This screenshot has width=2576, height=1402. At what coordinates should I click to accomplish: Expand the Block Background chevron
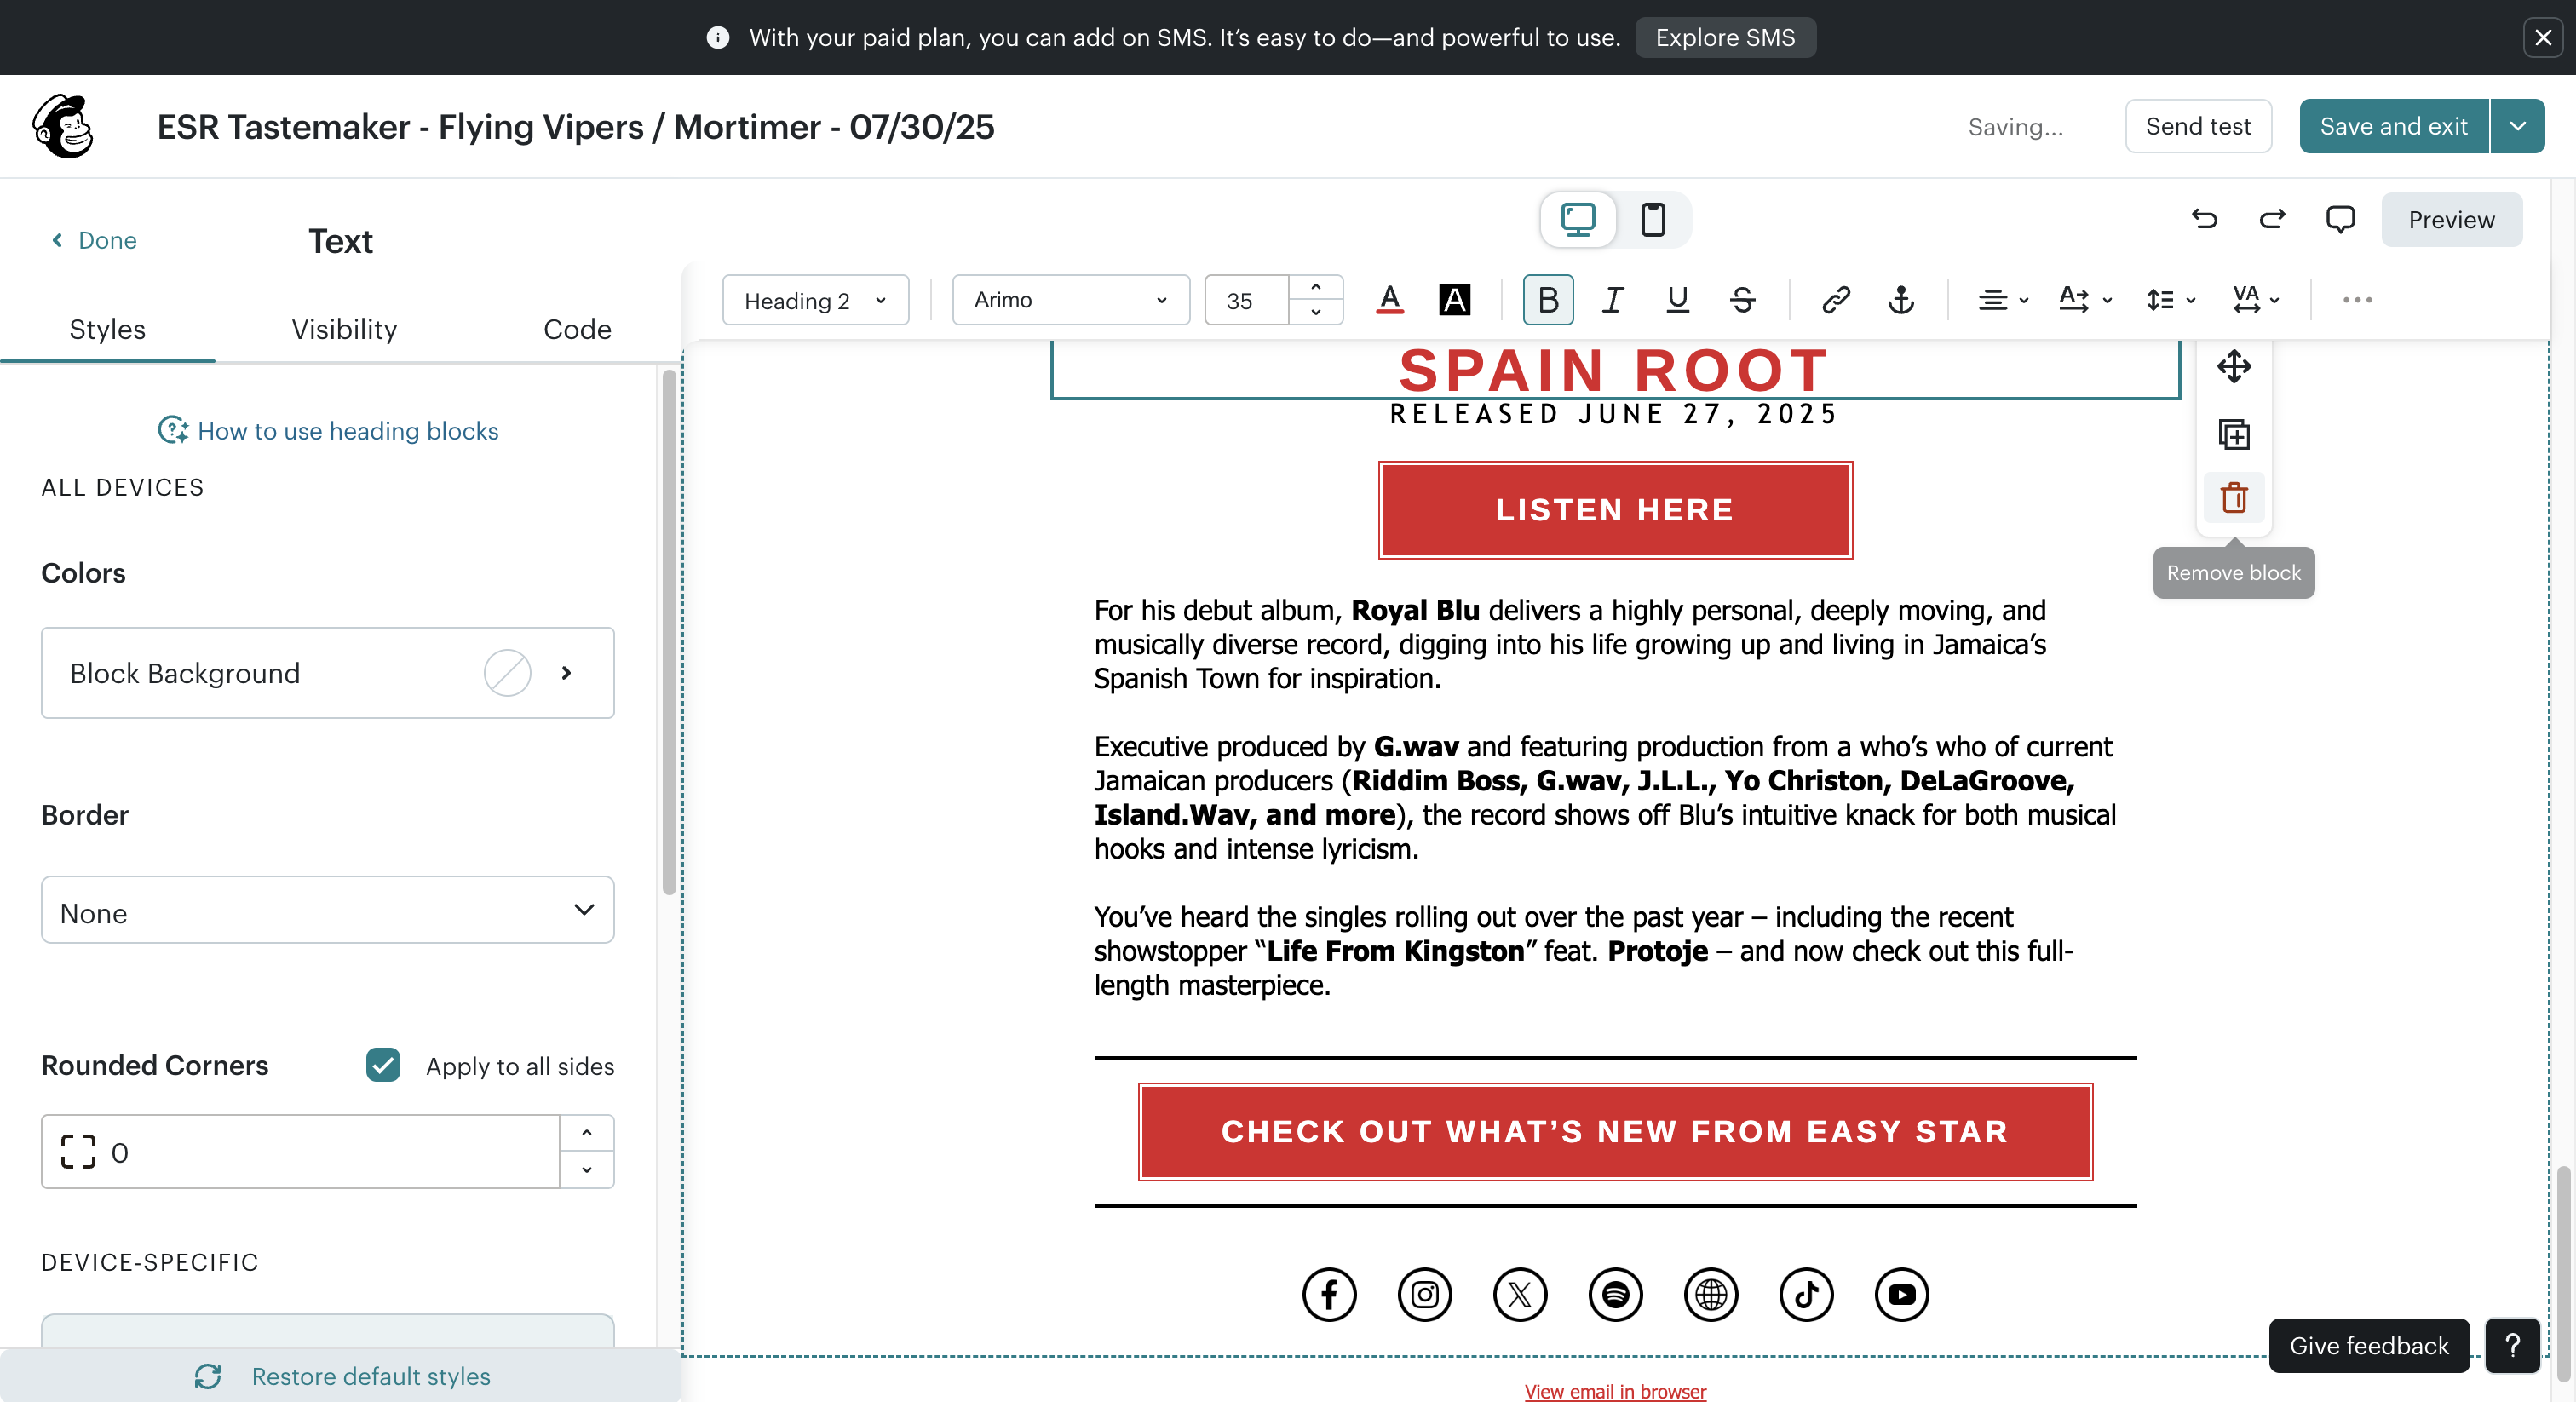pyautogui.click(x=567, y=673)
